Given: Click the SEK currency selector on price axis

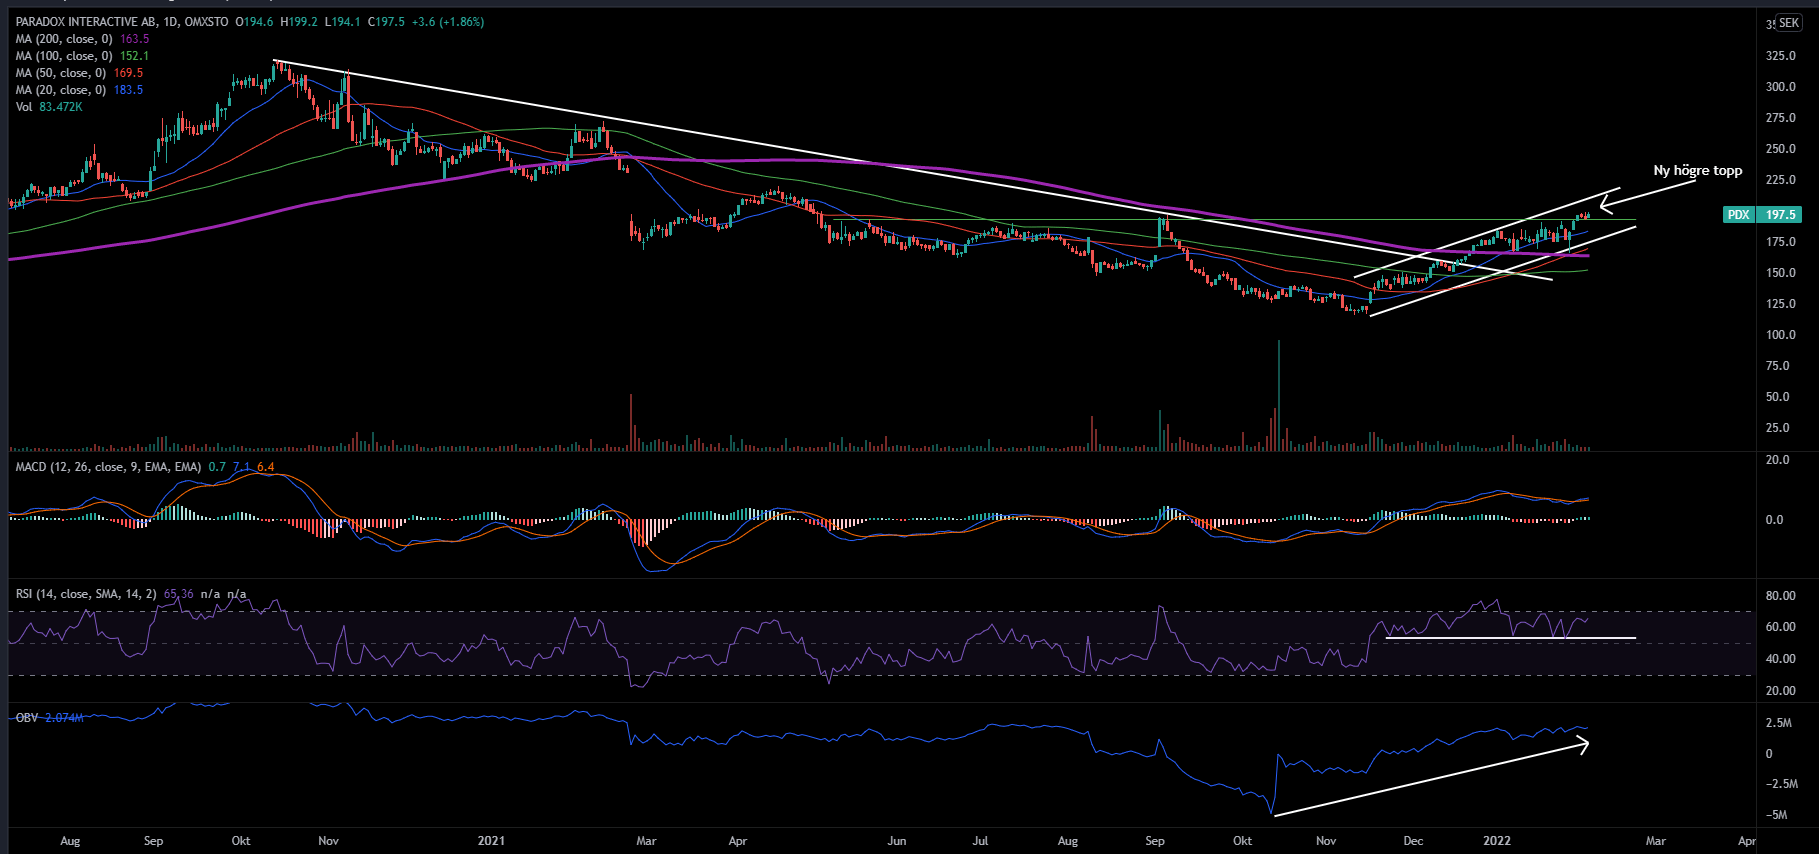Looking at the screenshot, I should click(x=1788, y=23).
